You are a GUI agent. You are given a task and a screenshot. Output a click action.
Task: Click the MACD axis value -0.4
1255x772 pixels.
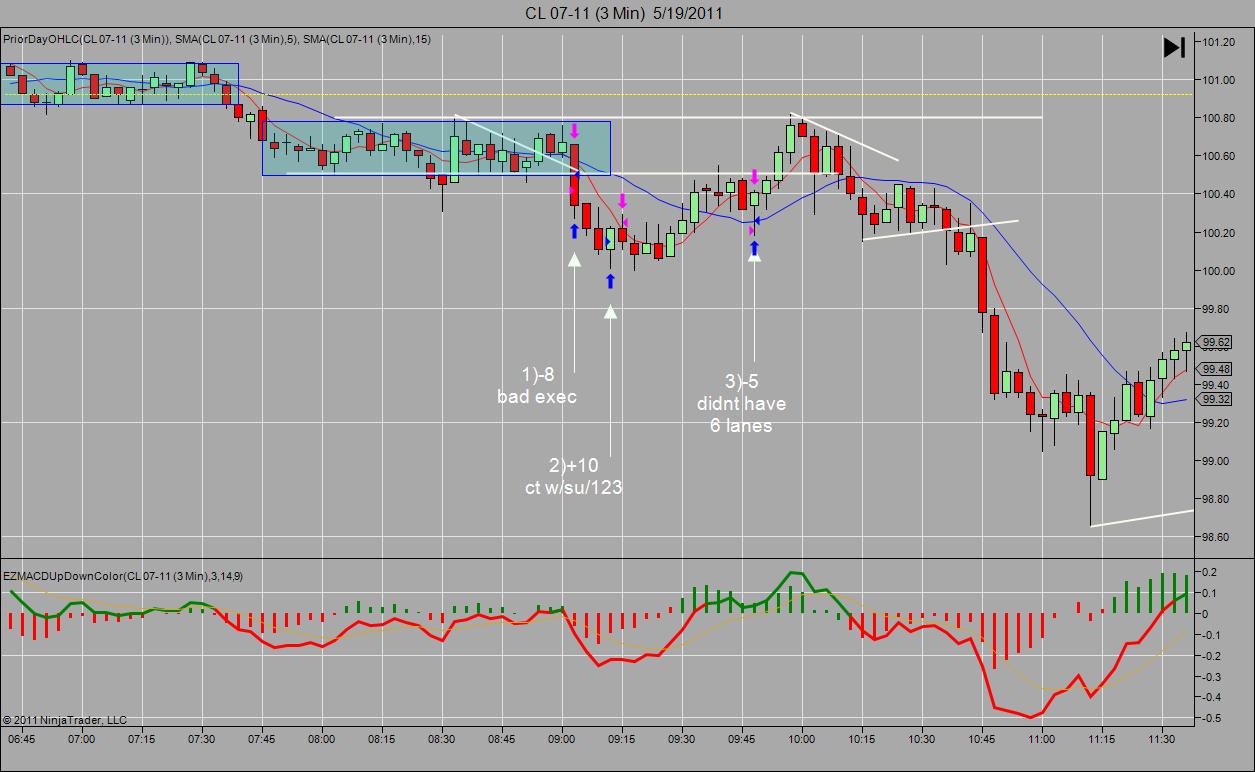[x=1212, y=698]
